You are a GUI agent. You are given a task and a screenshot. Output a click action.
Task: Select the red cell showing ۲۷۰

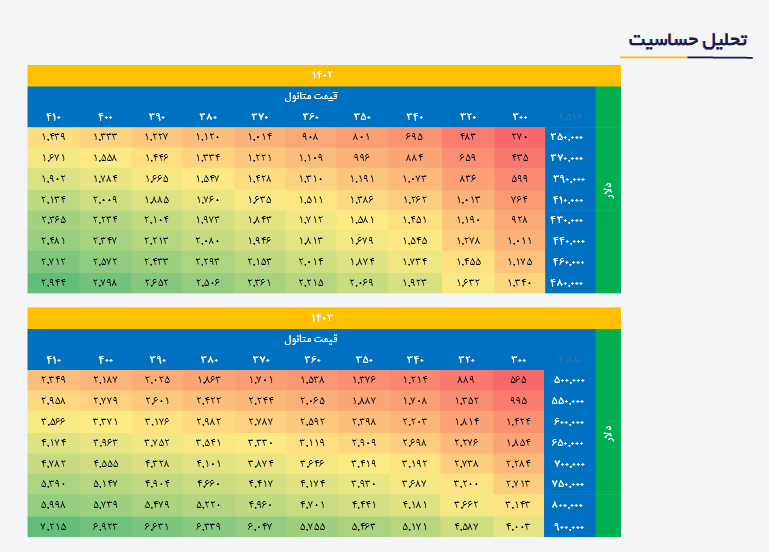point(520,136)
